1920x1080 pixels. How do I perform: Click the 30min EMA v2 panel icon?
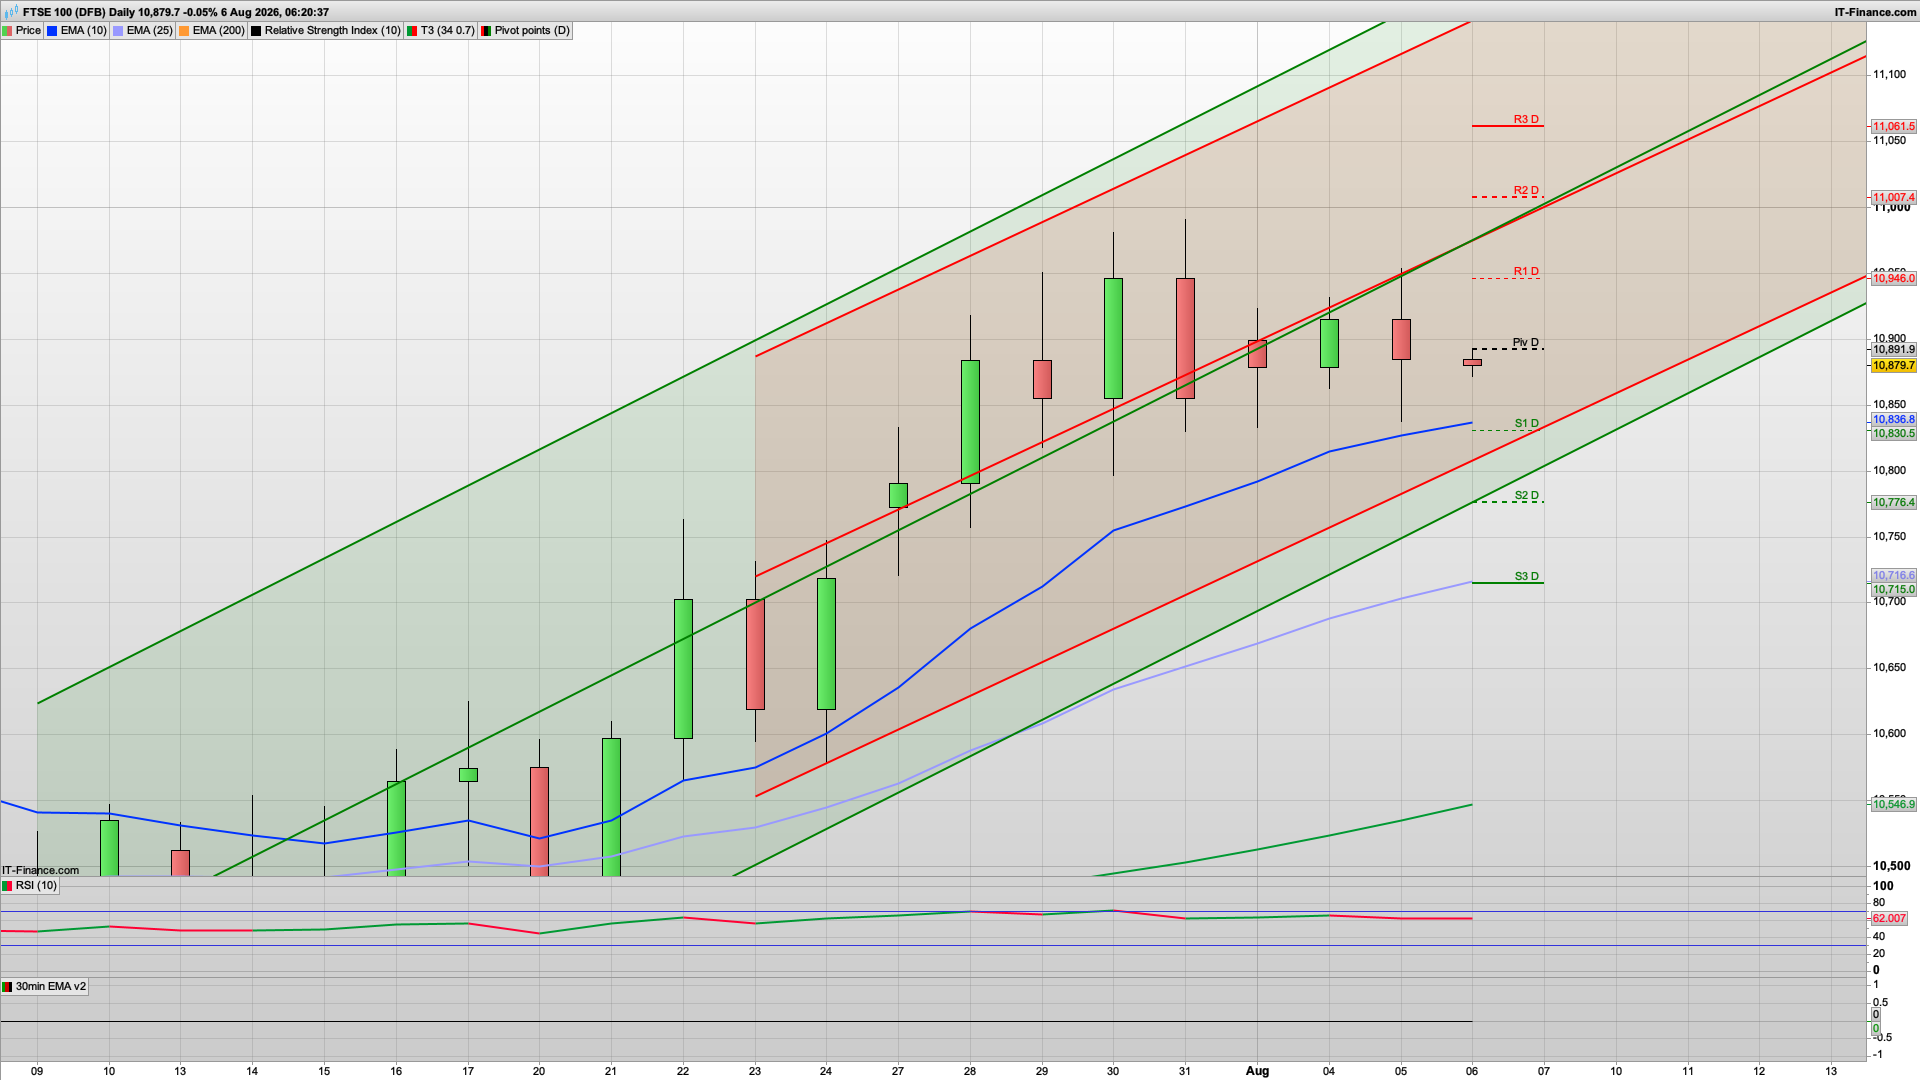tap(7, 987)
